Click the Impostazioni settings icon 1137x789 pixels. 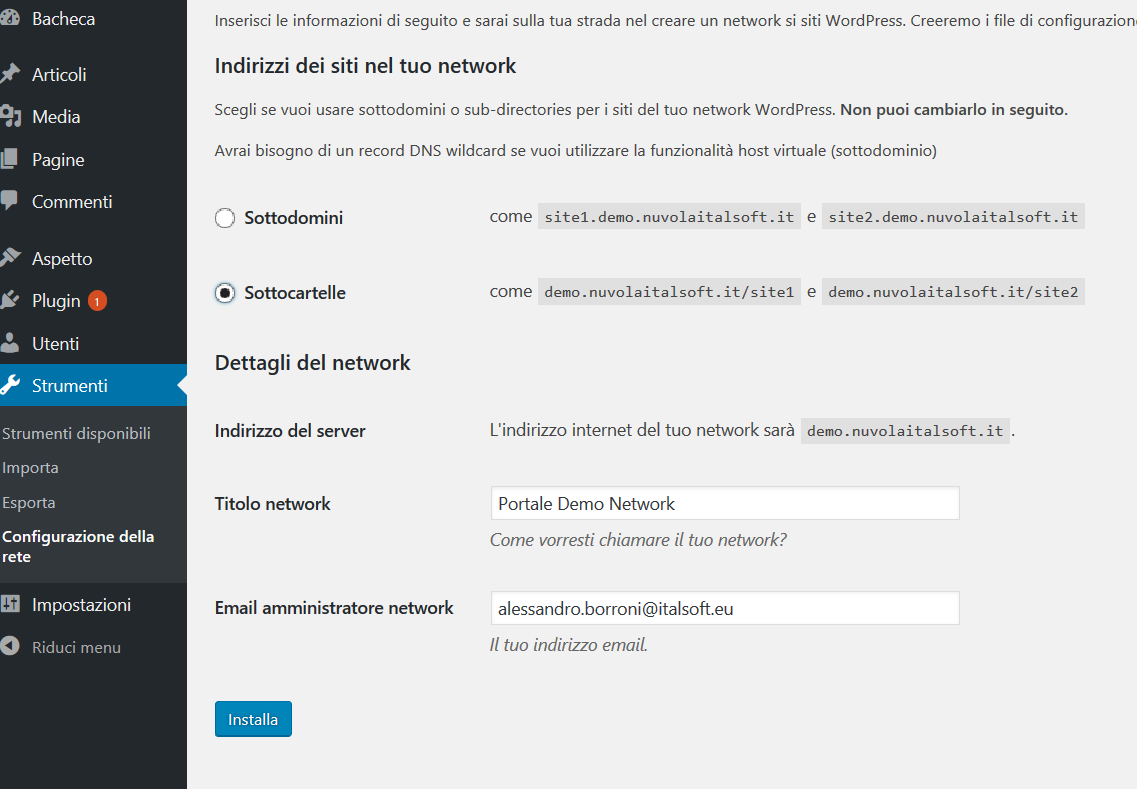click(x=10, y=605)
